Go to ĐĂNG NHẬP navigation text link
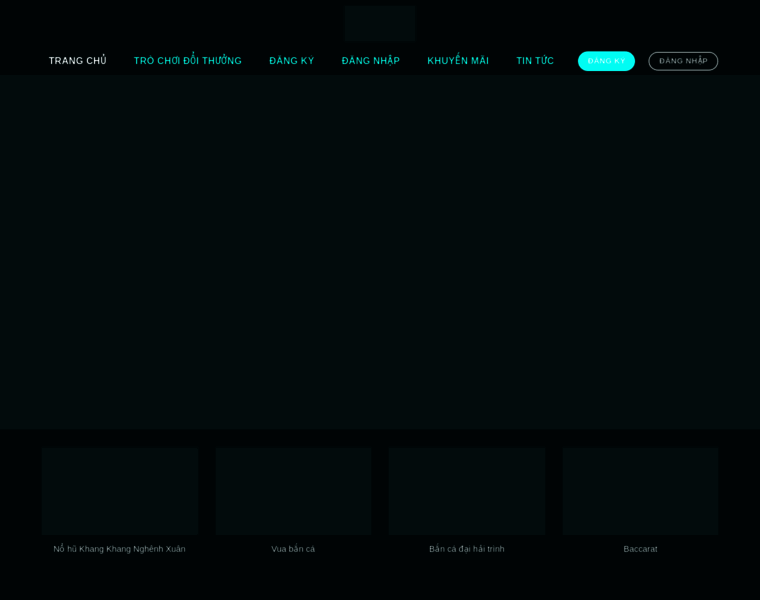 click(370, 61)
